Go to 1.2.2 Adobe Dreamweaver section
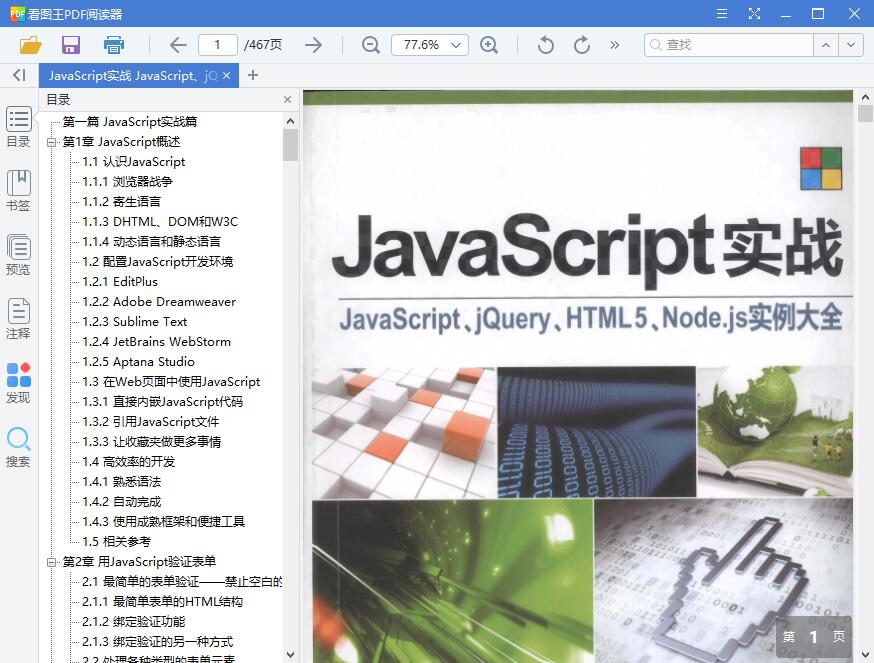874x663 pixels. point(159,302)
